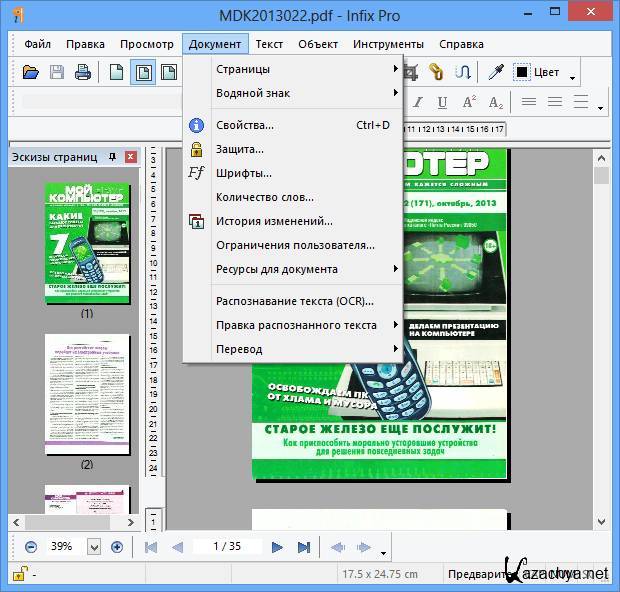Open the zoom percentage dropdown
Screen dimensions: 620x592
pos(94,547)
